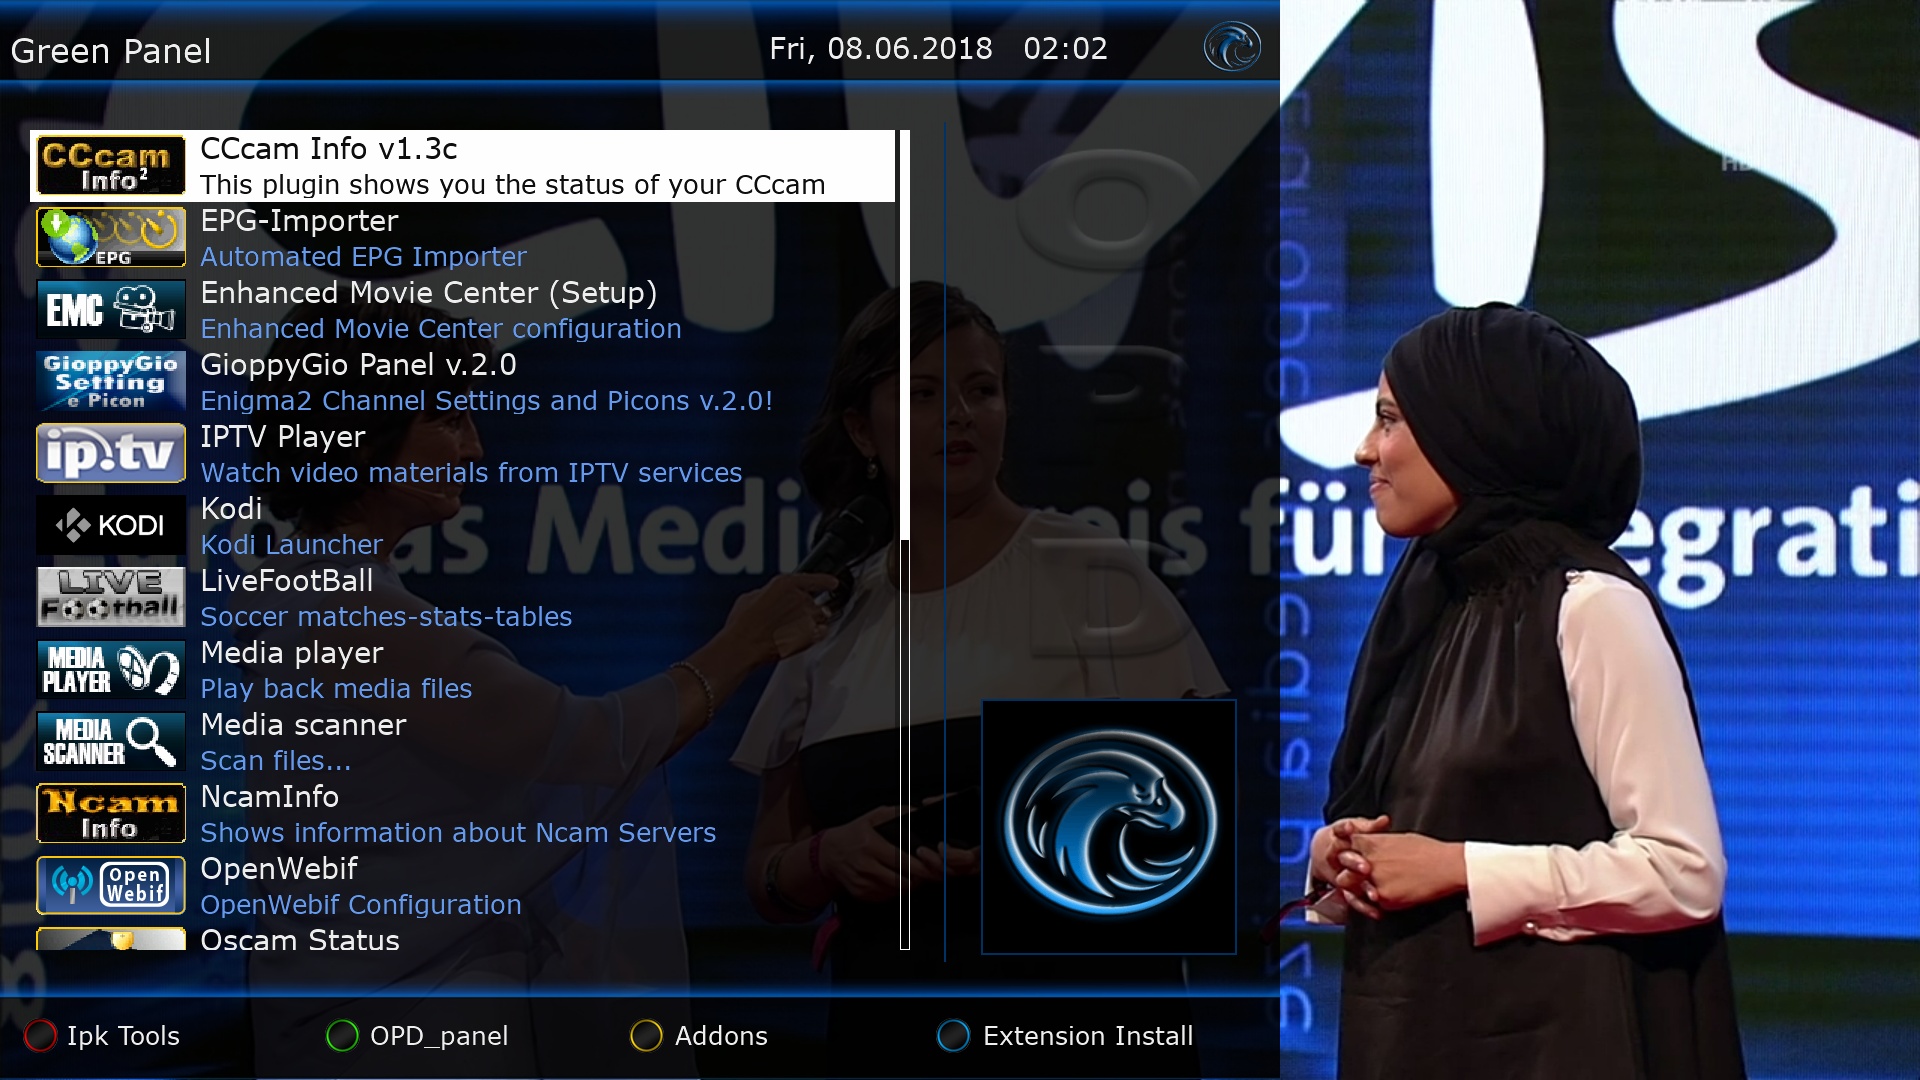
Task: Launch the ip.tv player icon
Action: tap(111, 453)
